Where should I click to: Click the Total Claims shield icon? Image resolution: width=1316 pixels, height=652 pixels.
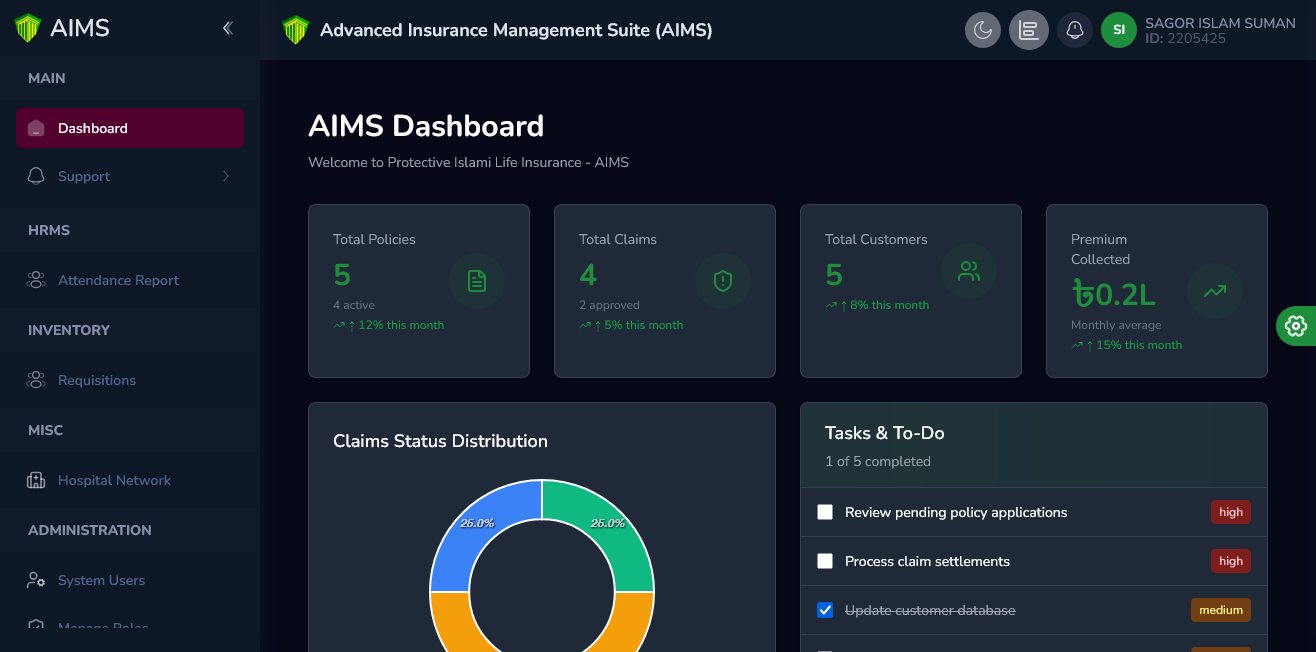point(723,281)
